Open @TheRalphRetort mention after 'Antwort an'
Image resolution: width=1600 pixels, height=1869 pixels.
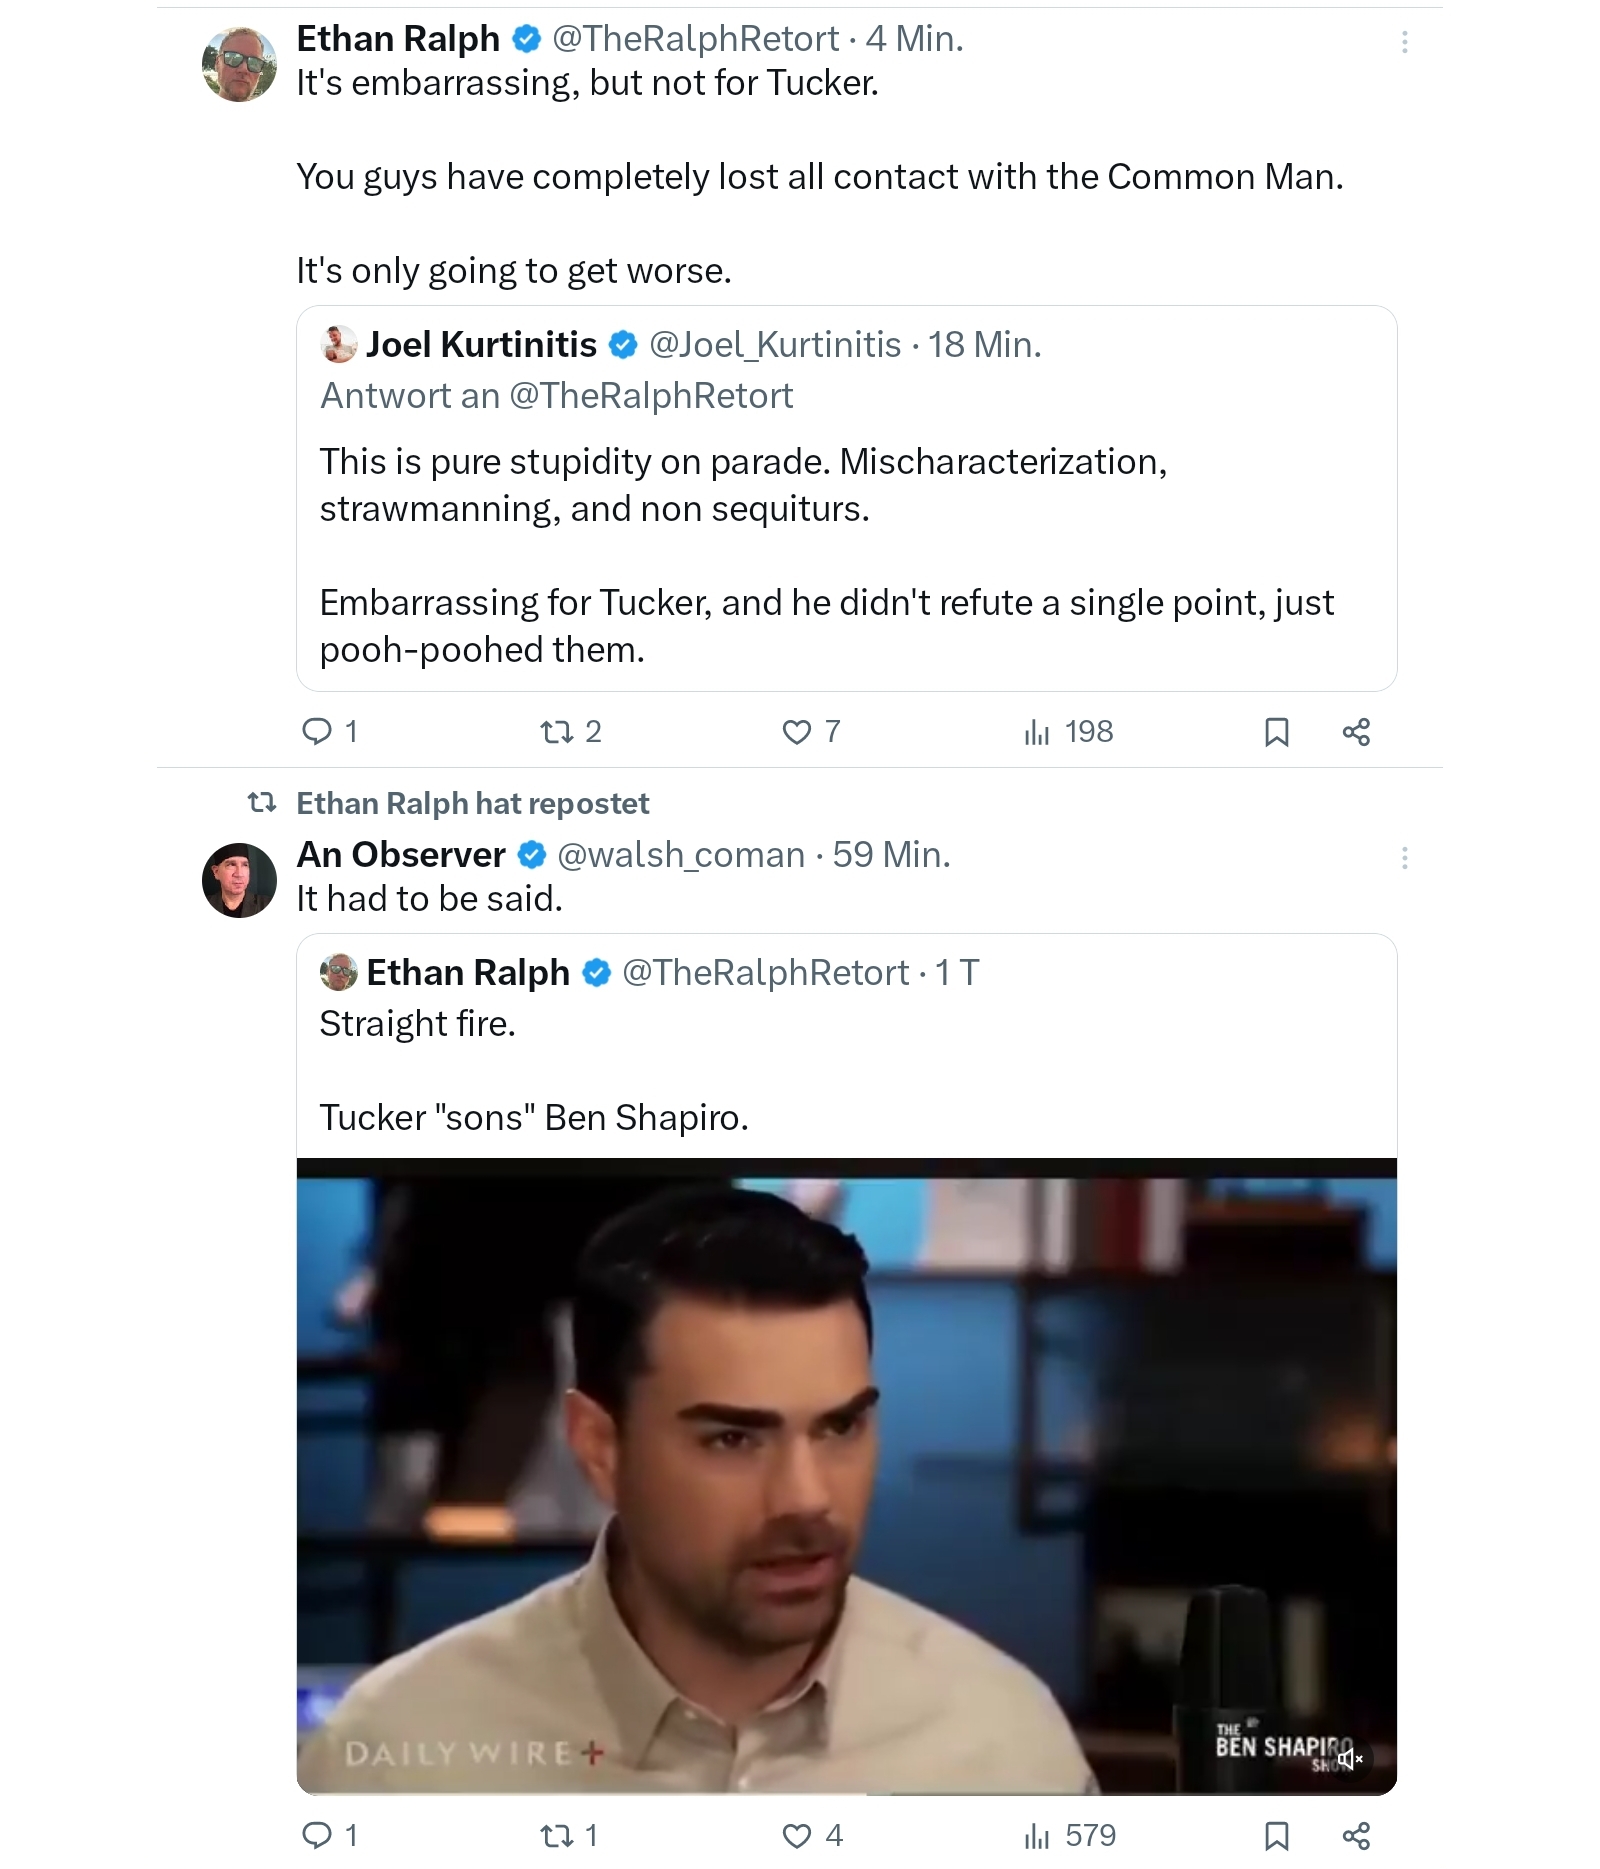pos(651,396)
